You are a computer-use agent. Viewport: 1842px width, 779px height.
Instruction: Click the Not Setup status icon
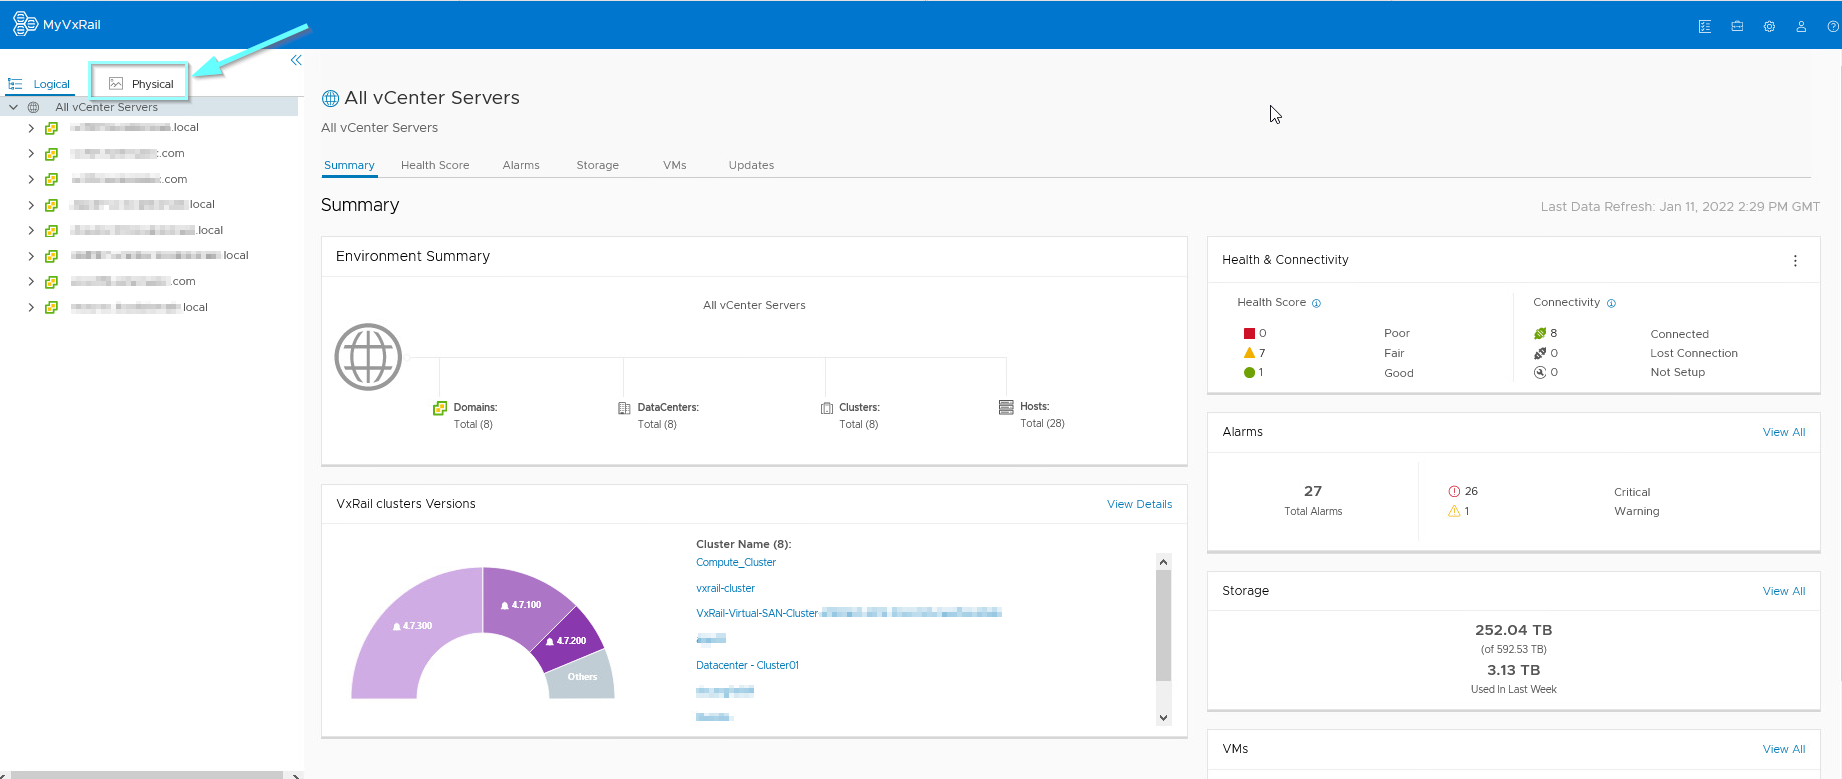[1540, 372]
